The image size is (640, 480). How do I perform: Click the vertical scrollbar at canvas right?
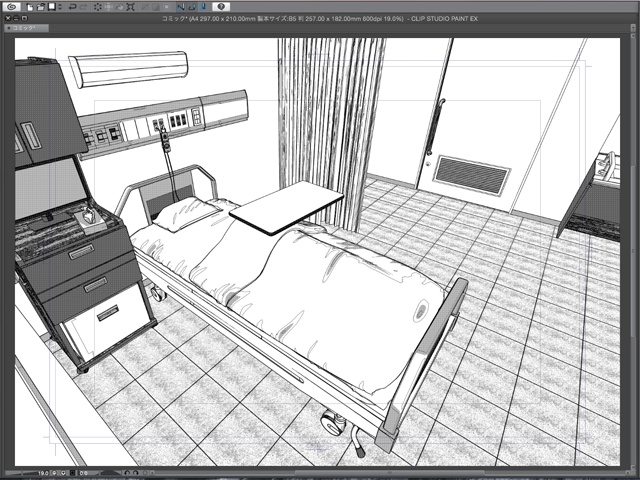631,251
